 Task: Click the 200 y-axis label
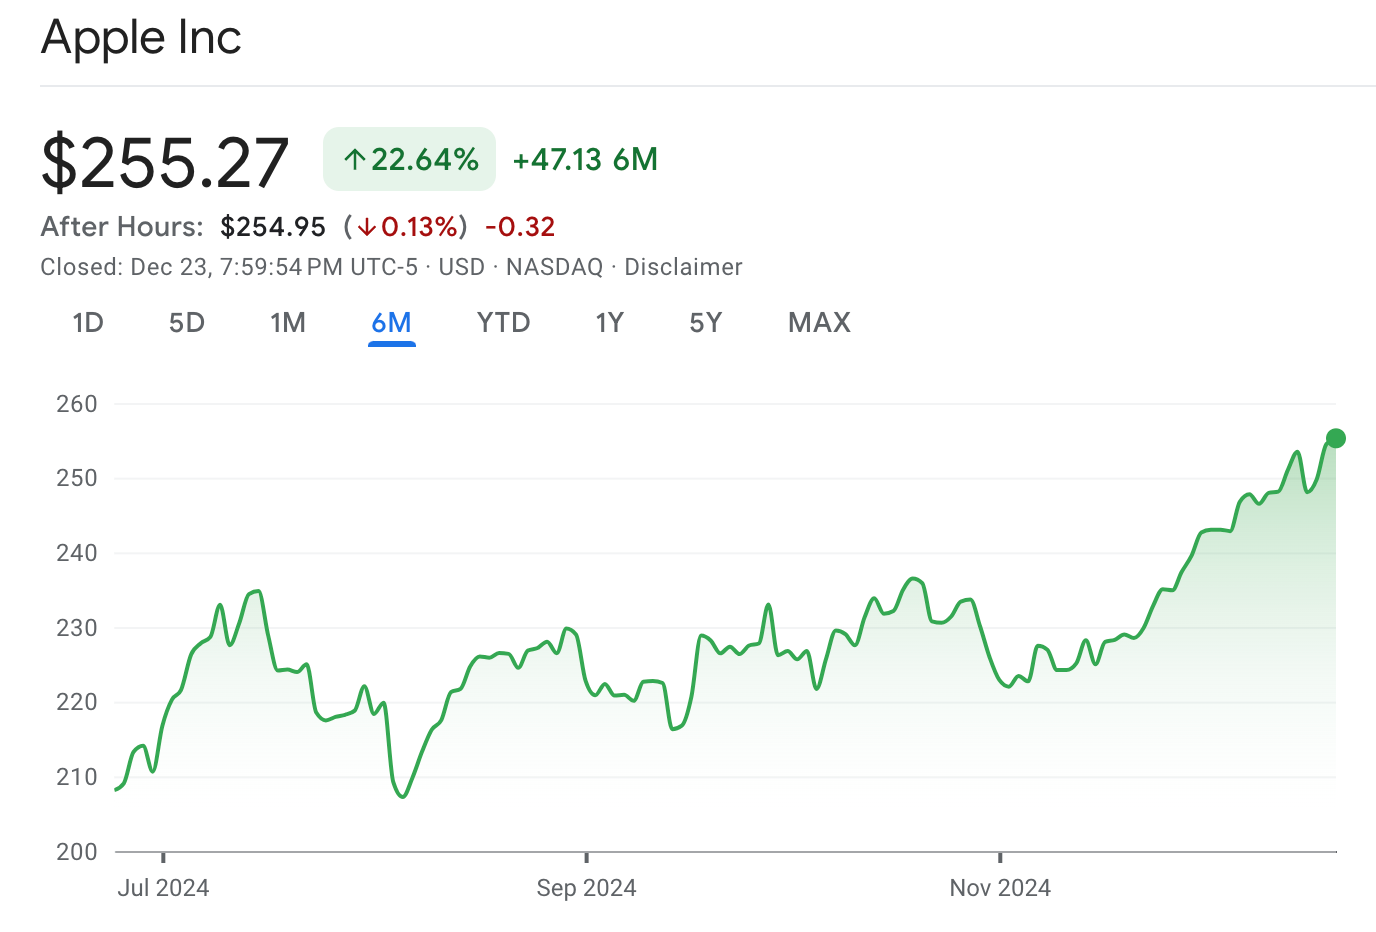coord(77,852)
